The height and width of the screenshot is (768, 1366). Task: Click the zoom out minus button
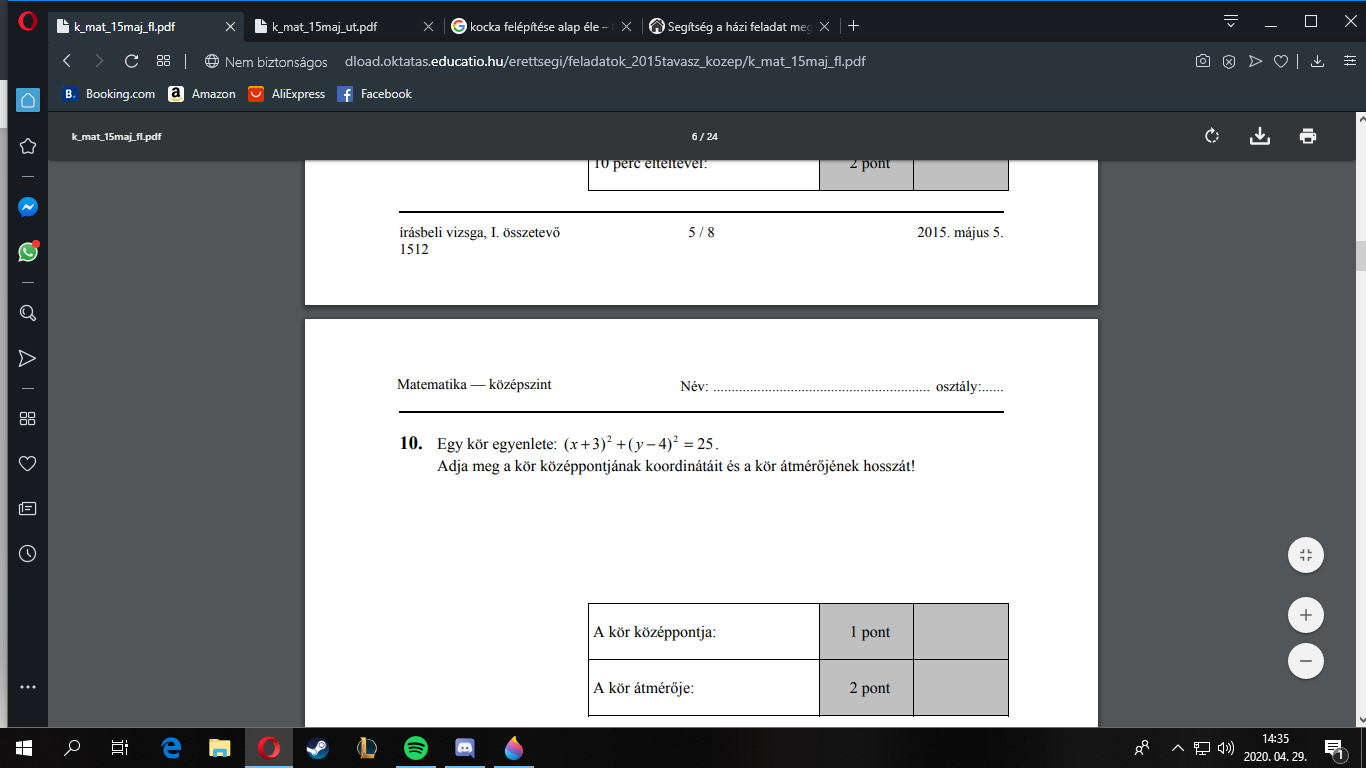pos(1305,661)
